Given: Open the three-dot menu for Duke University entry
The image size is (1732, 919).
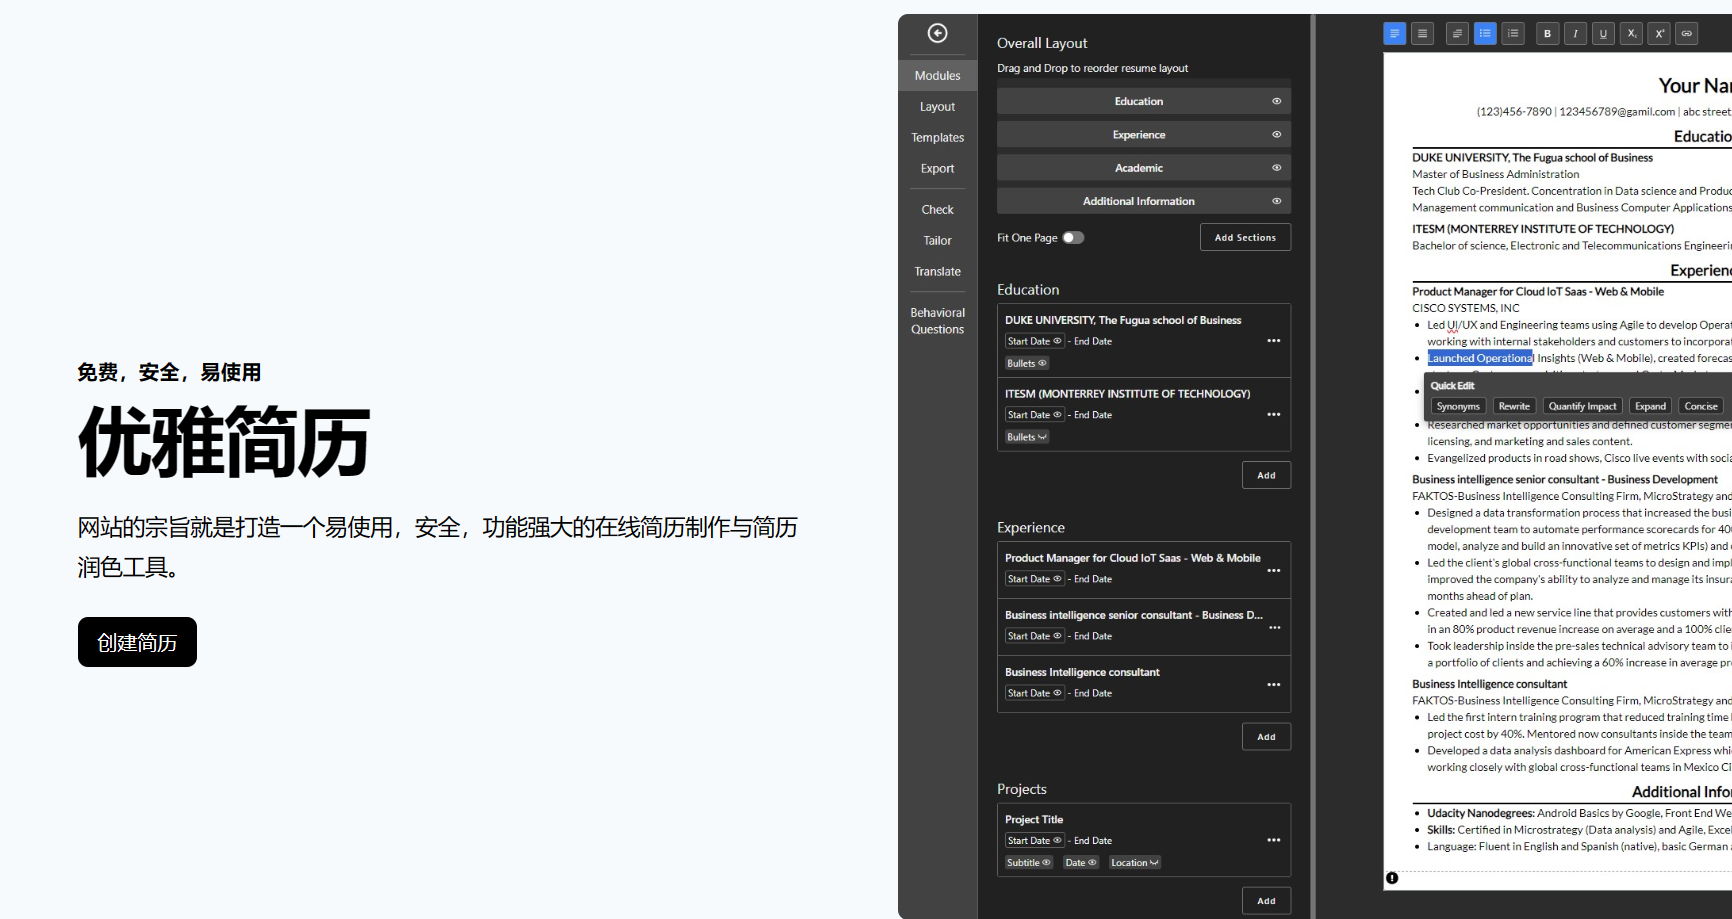Looking at the screenshot, I should tap(1273, 341).
